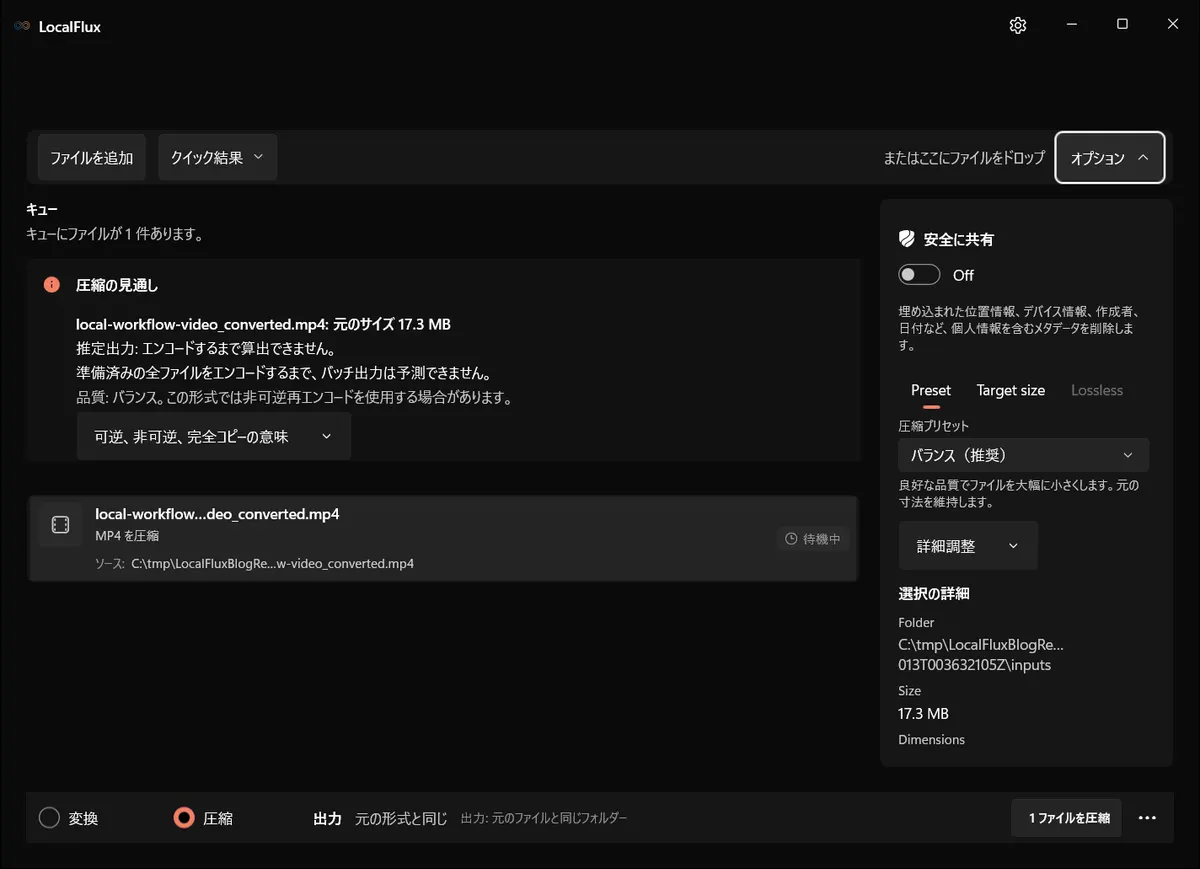Select the 変換 radio button
Screen dimensions: 1200x869
[49, 818]
